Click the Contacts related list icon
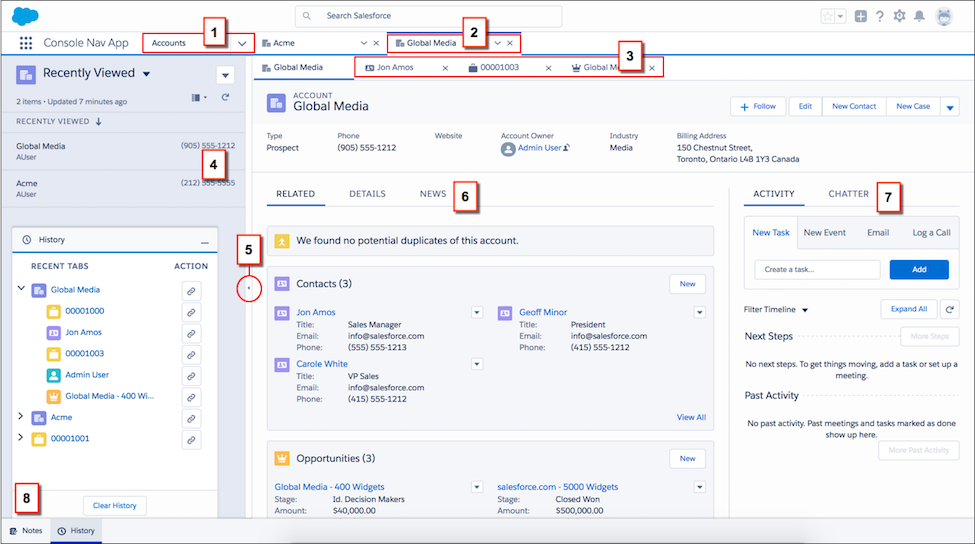975x544 pixels. pos(282,284)
